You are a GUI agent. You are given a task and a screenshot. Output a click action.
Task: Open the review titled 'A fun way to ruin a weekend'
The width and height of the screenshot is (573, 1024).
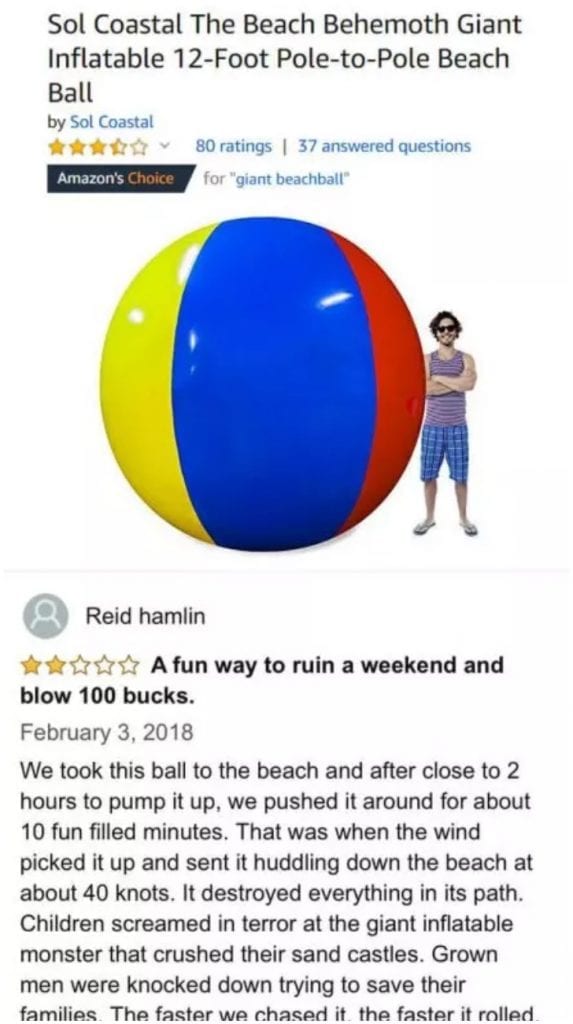(262, 680)
